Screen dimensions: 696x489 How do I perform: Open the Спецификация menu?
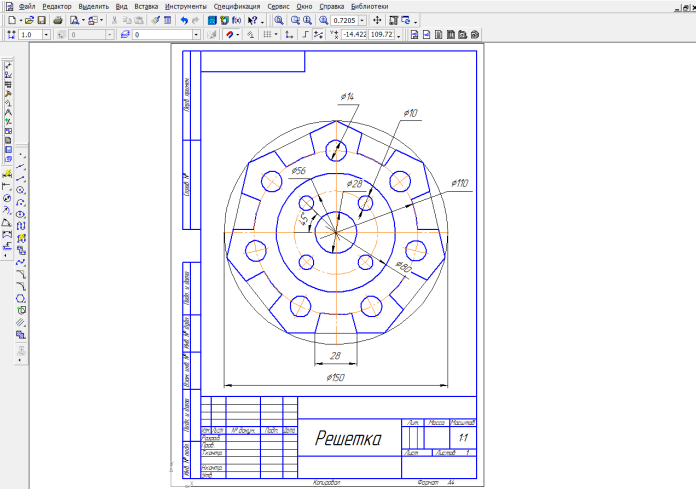click(235, 6)
